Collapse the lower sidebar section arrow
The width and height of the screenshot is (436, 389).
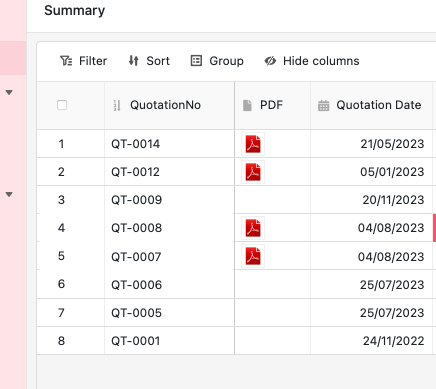9,194
